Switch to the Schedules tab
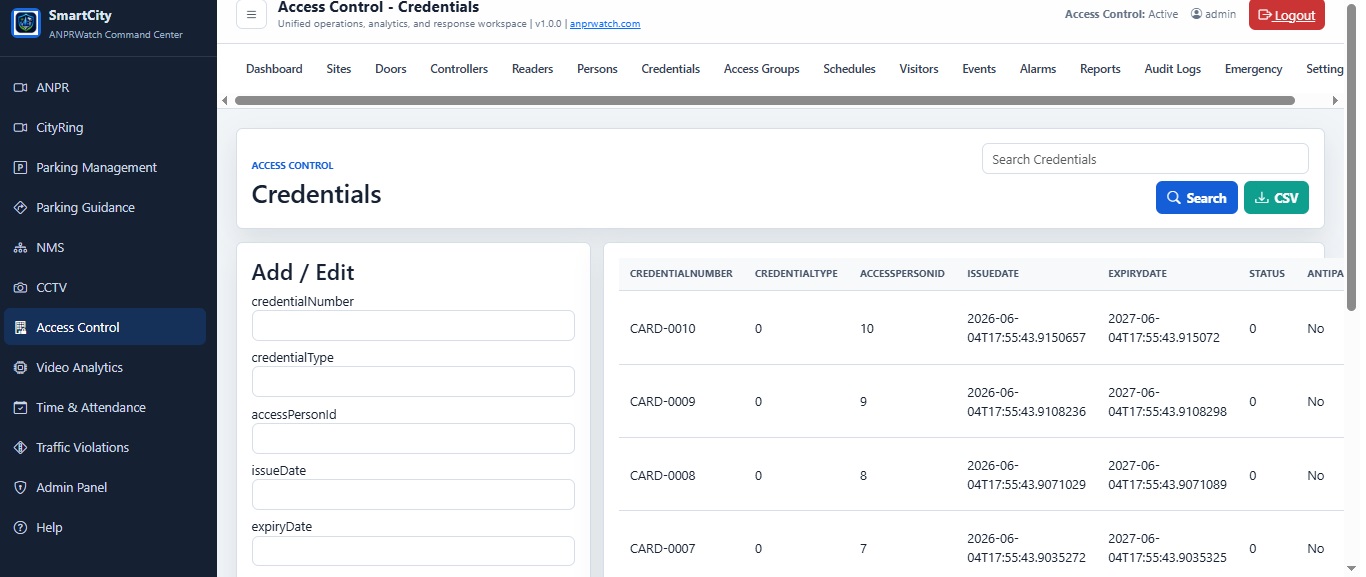Viewport: 1366px width, 577px height. (x=849, y=69)
